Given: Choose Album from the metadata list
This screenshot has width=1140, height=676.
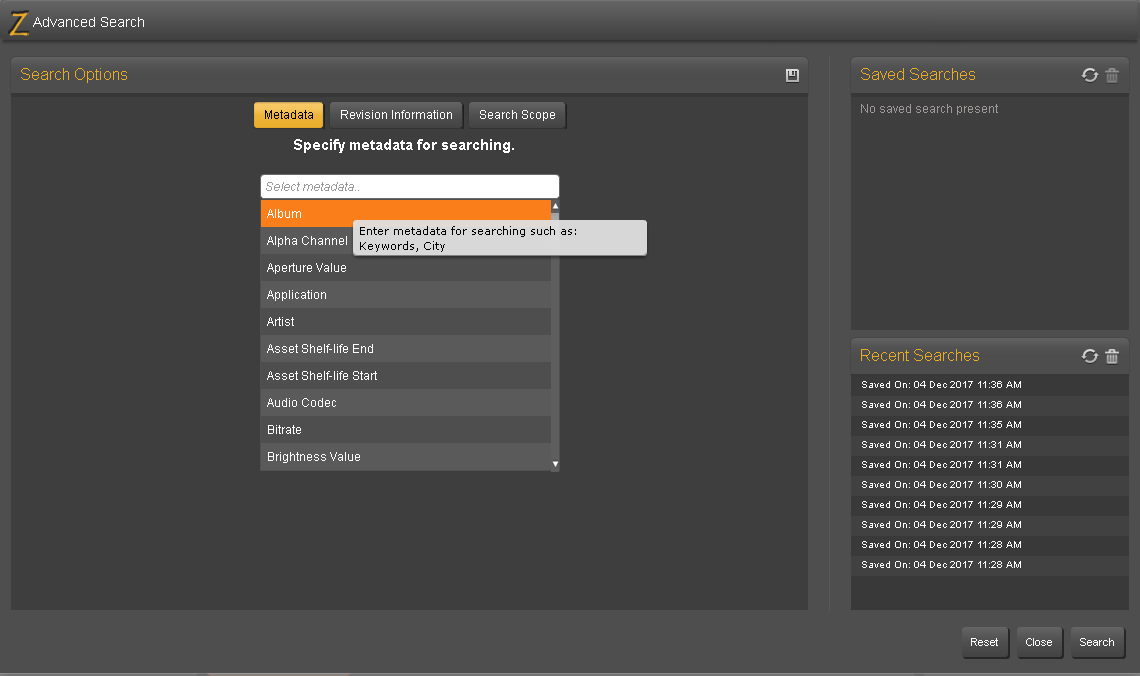Looking at the screenshot, I should coord(406,214).
